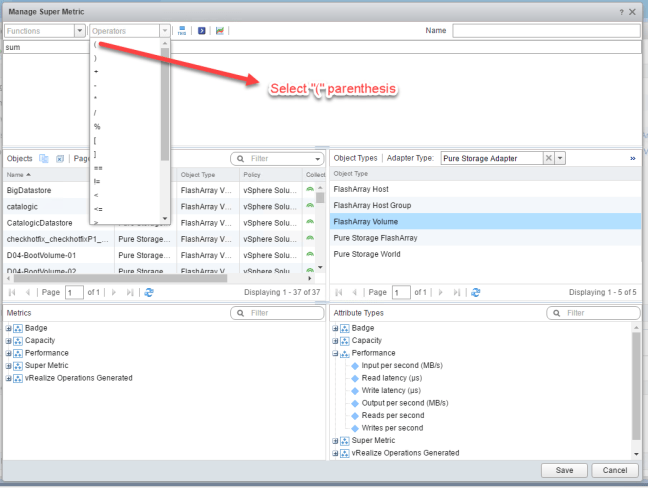Choose the '==' operator in list

coord(96,168)
